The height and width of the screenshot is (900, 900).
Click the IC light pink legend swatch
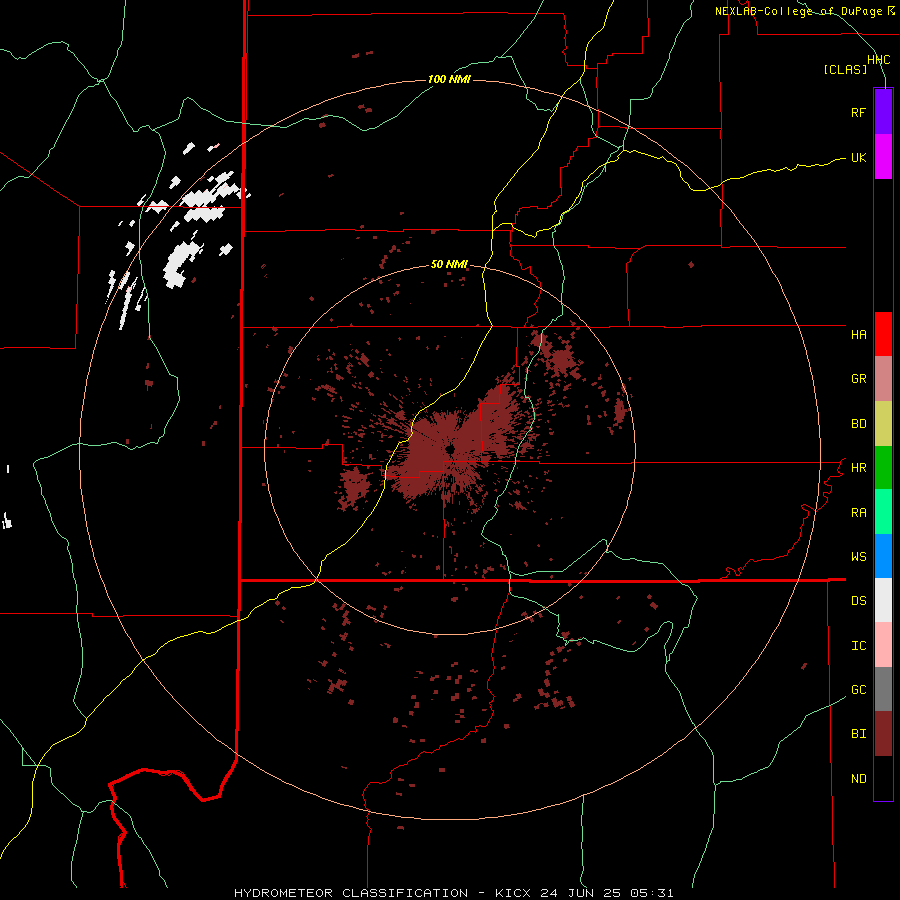pos(883,645)
